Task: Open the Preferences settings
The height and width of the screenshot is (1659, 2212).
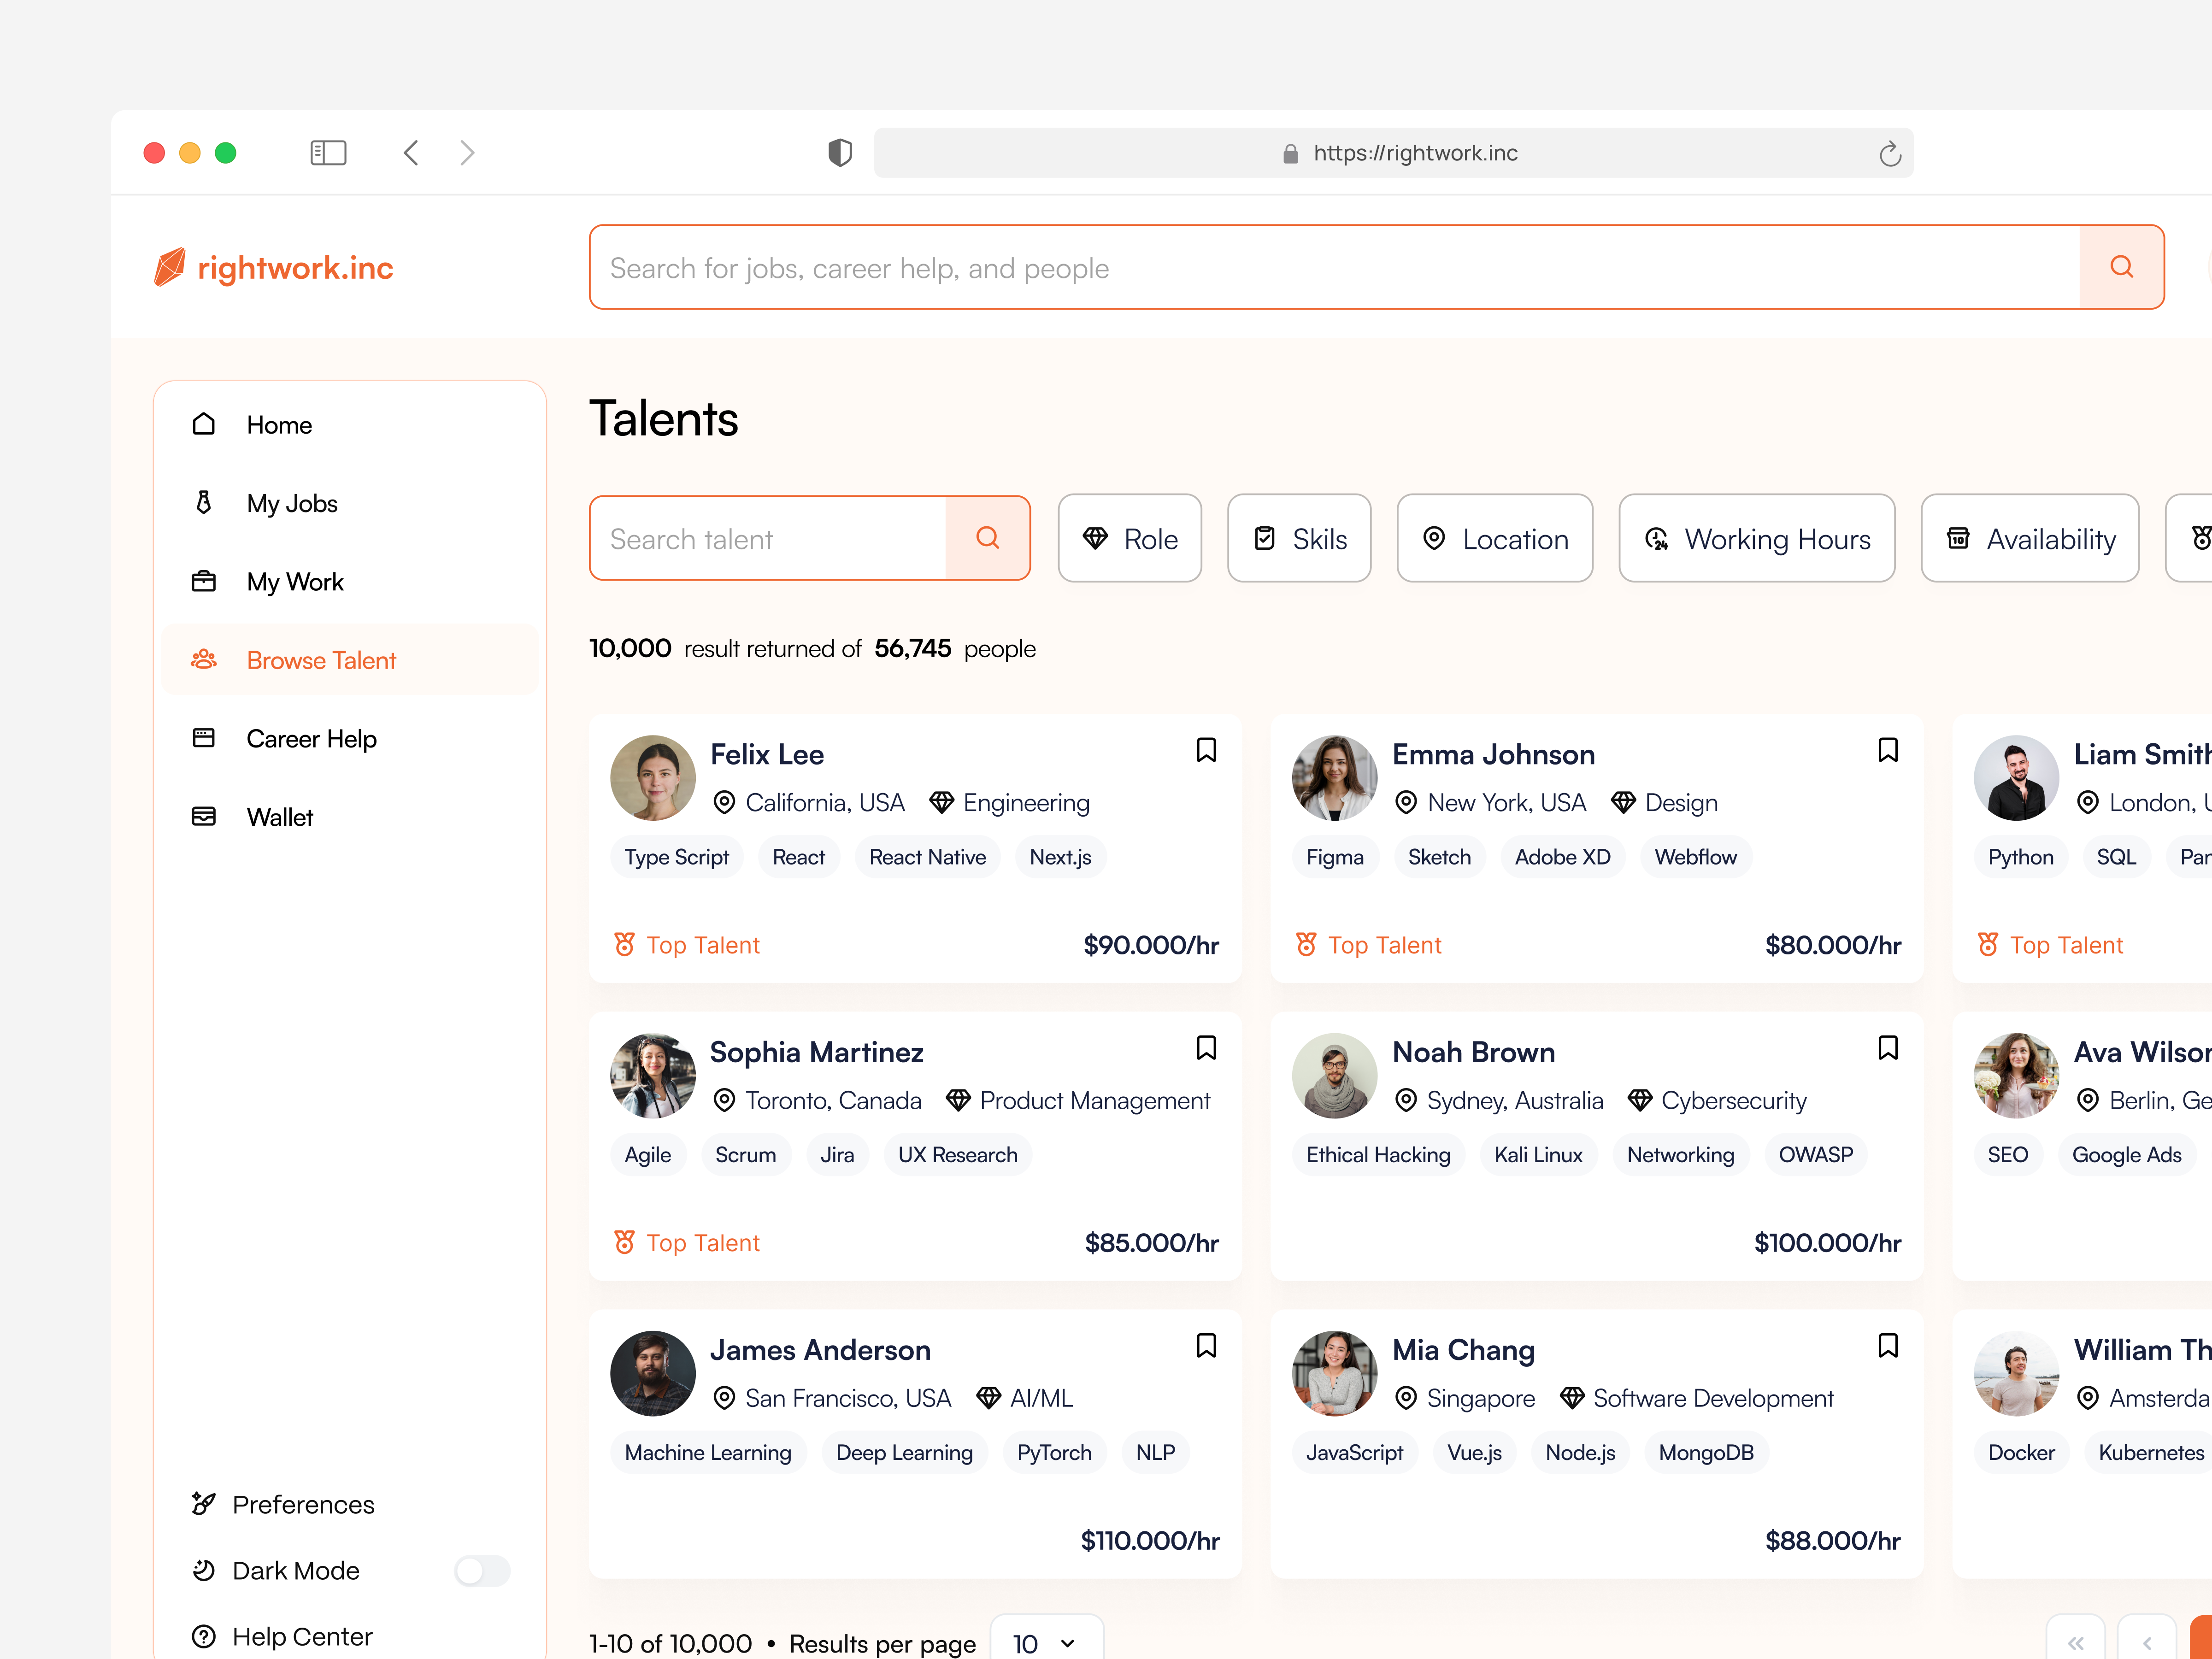Action: click(303, 1504)
